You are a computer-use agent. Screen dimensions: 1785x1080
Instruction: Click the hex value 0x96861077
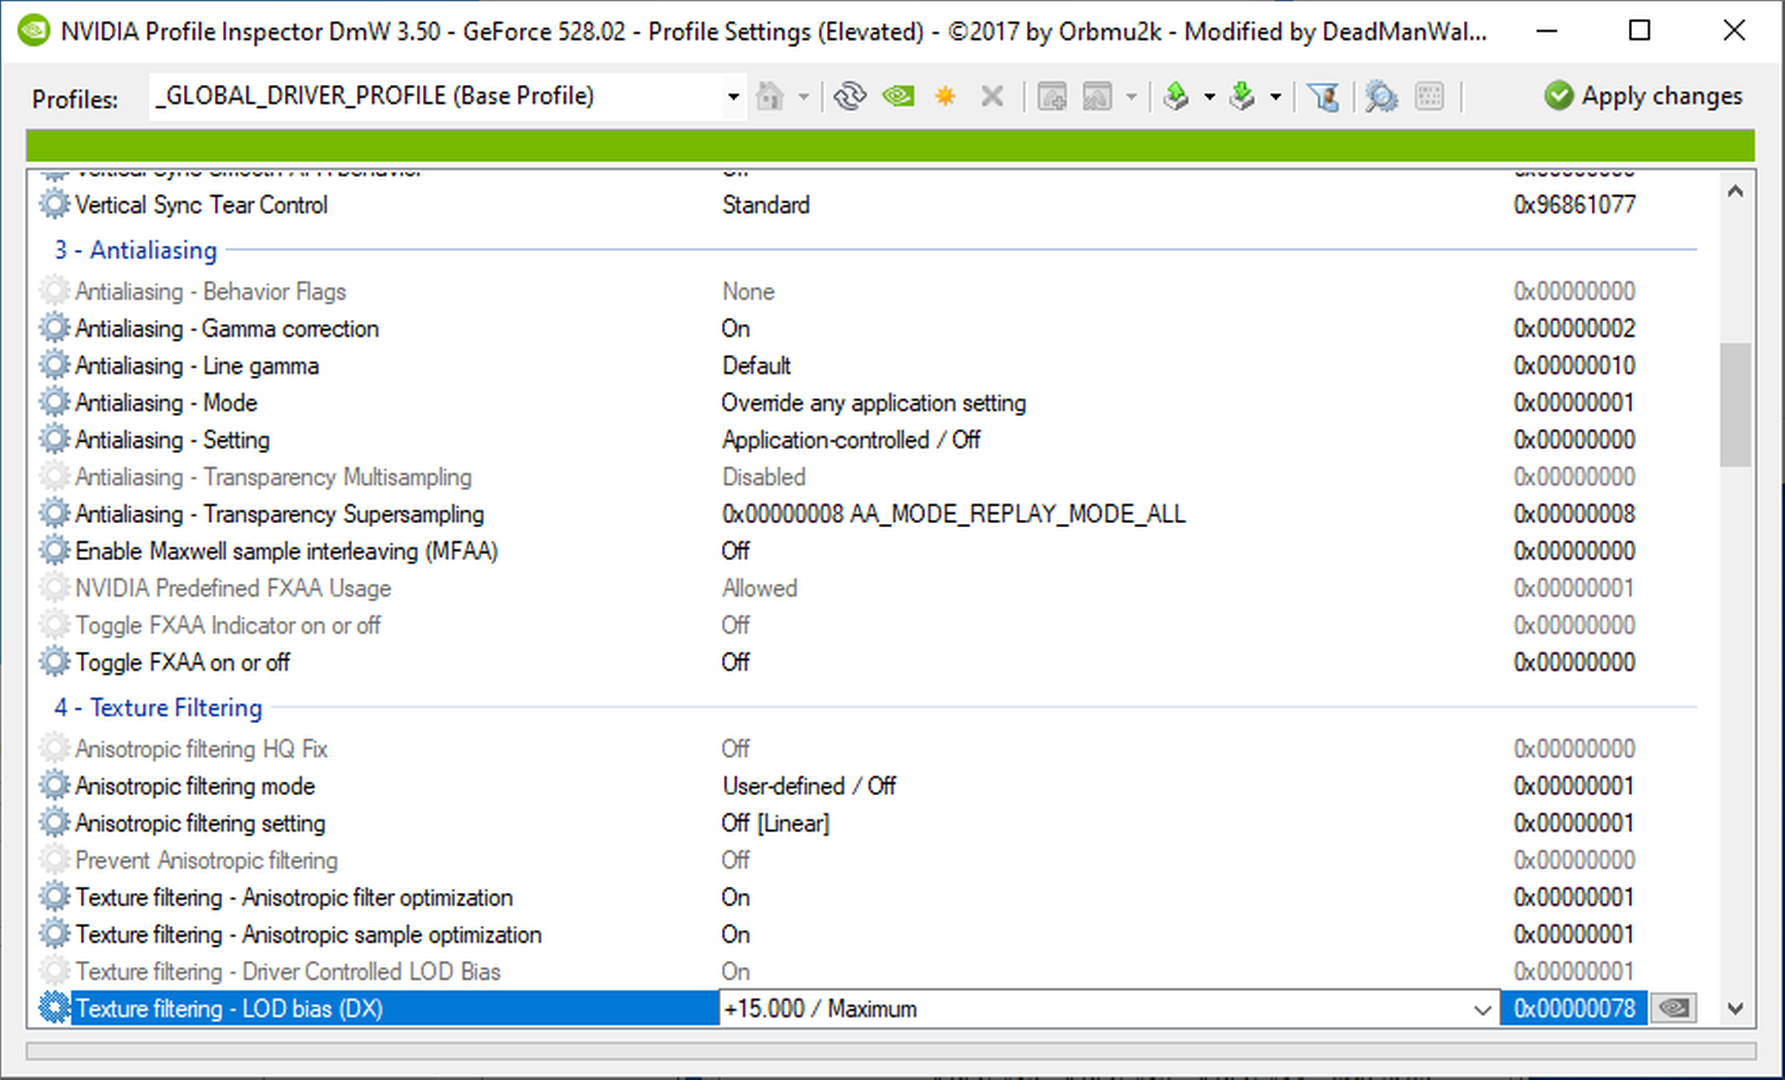[x=1575, y=204]
